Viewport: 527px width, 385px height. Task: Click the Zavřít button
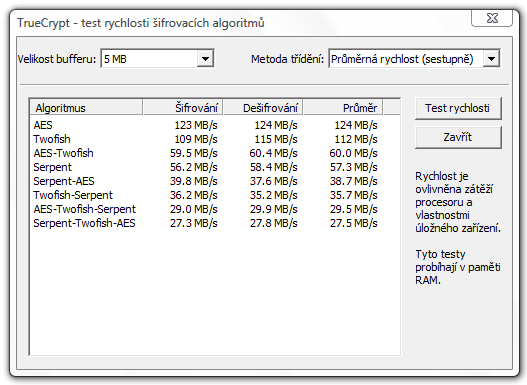pyautogui.click(x=458, y=137)
